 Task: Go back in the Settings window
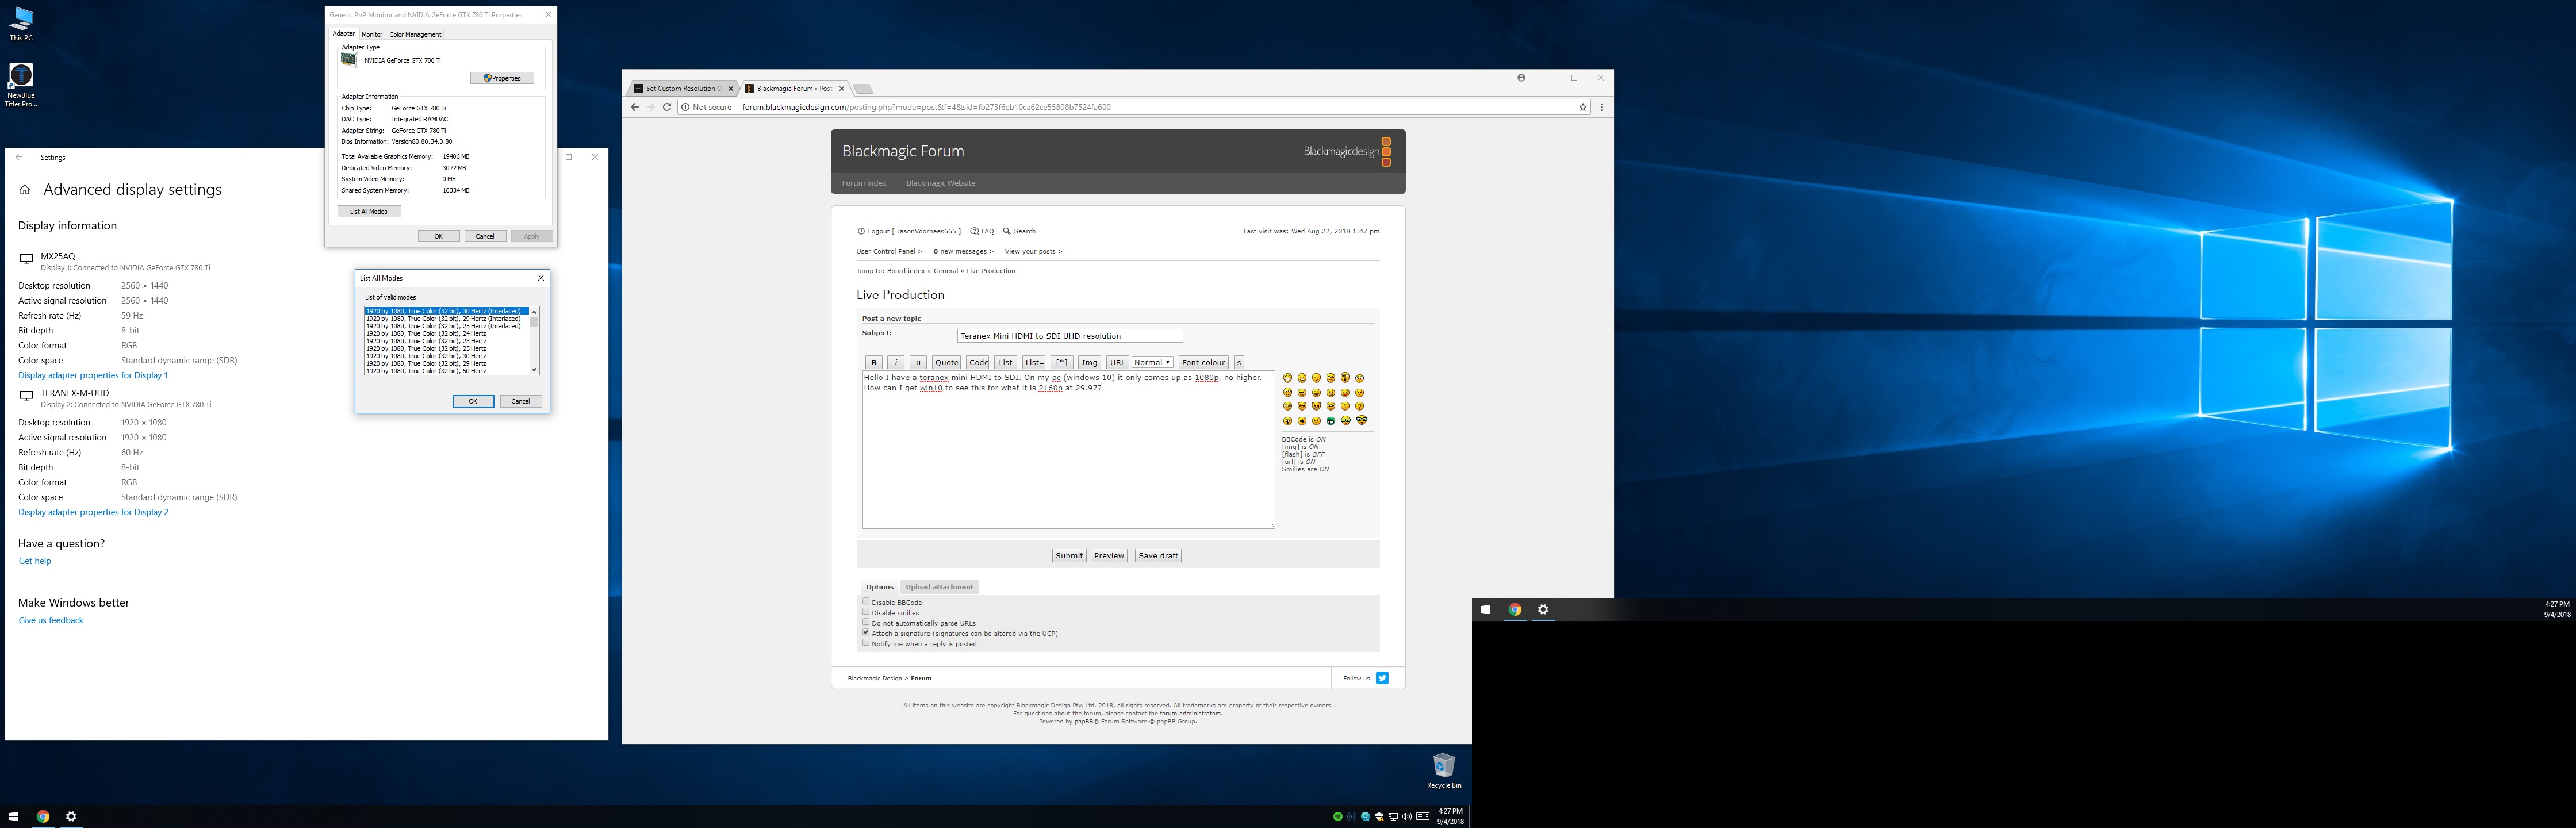(x=19, y=157)
